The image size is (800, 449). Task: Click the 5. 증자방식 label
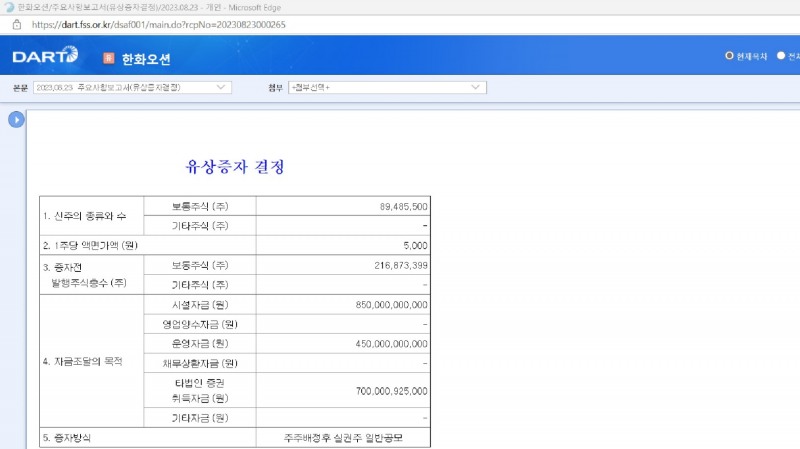tap(67, 438)
